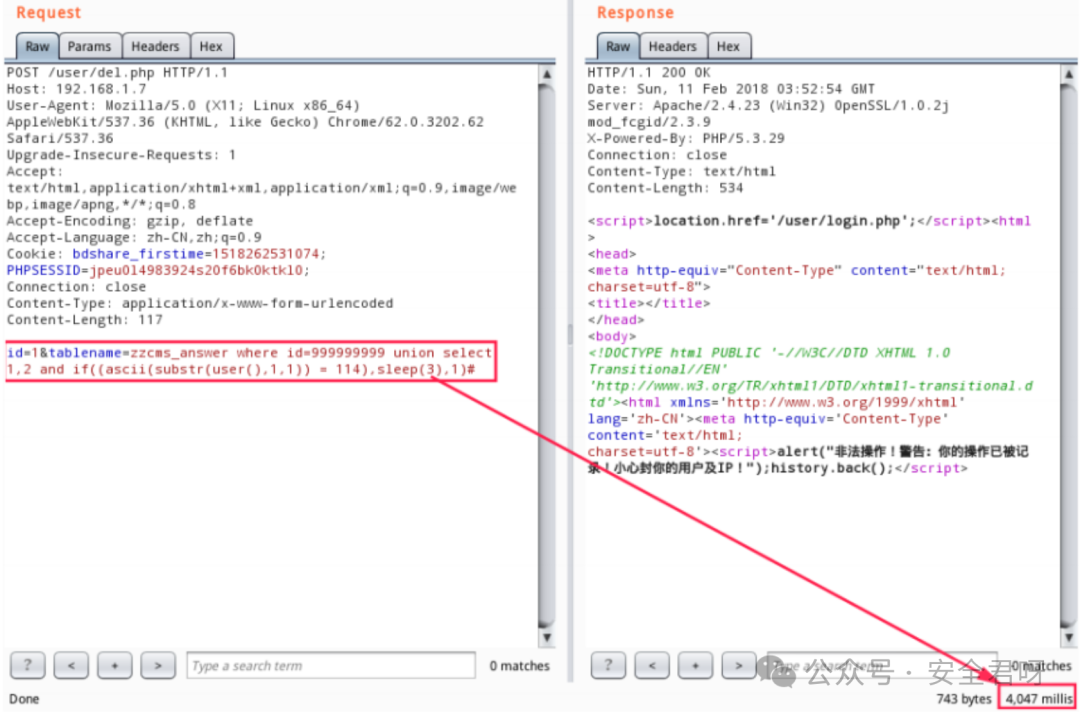
Task: Click Response scrollbar up arrow
Action: click(x=1068, y=74)
